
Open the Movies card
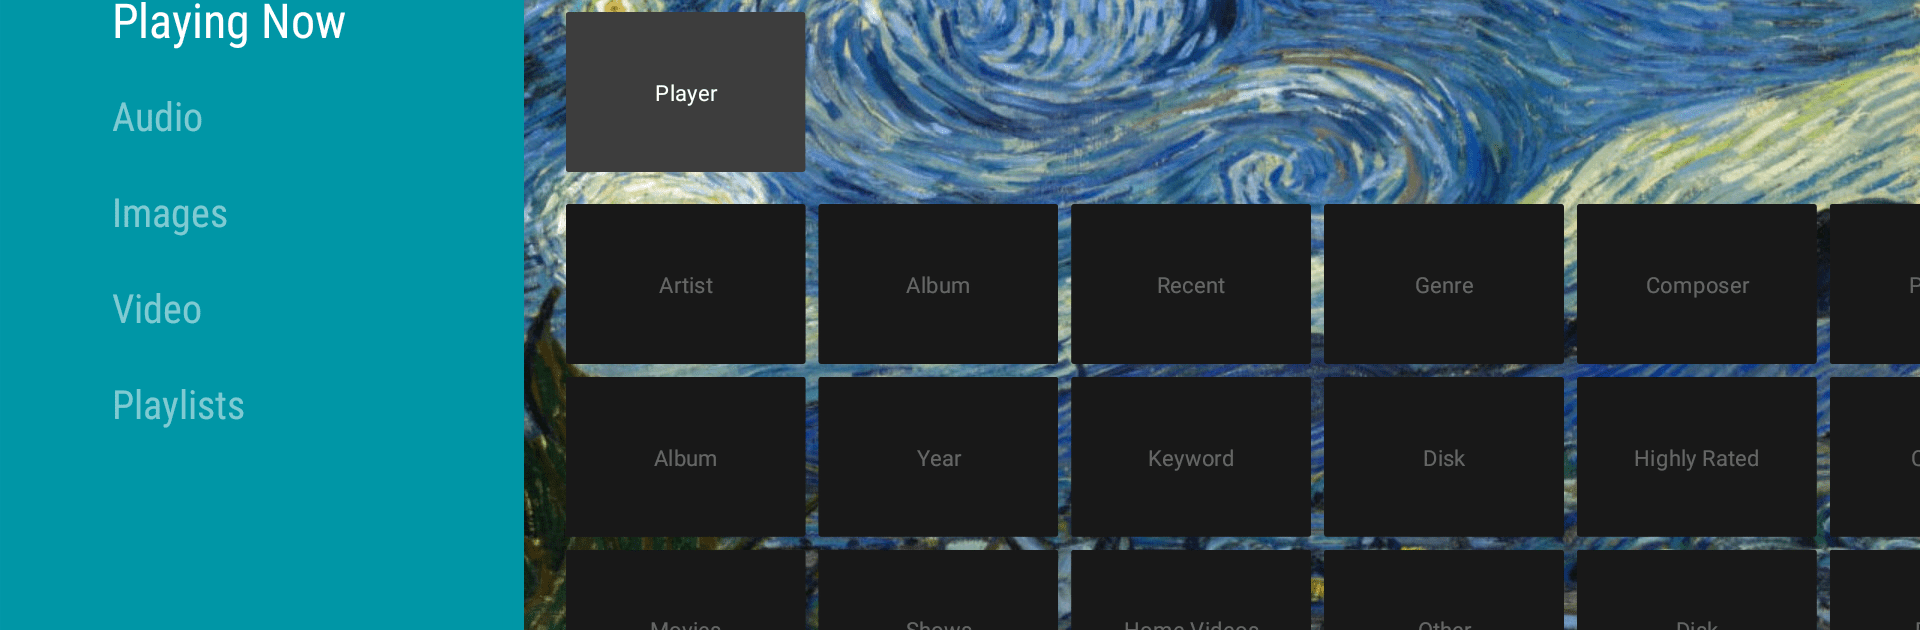click(x=685, y=591)
